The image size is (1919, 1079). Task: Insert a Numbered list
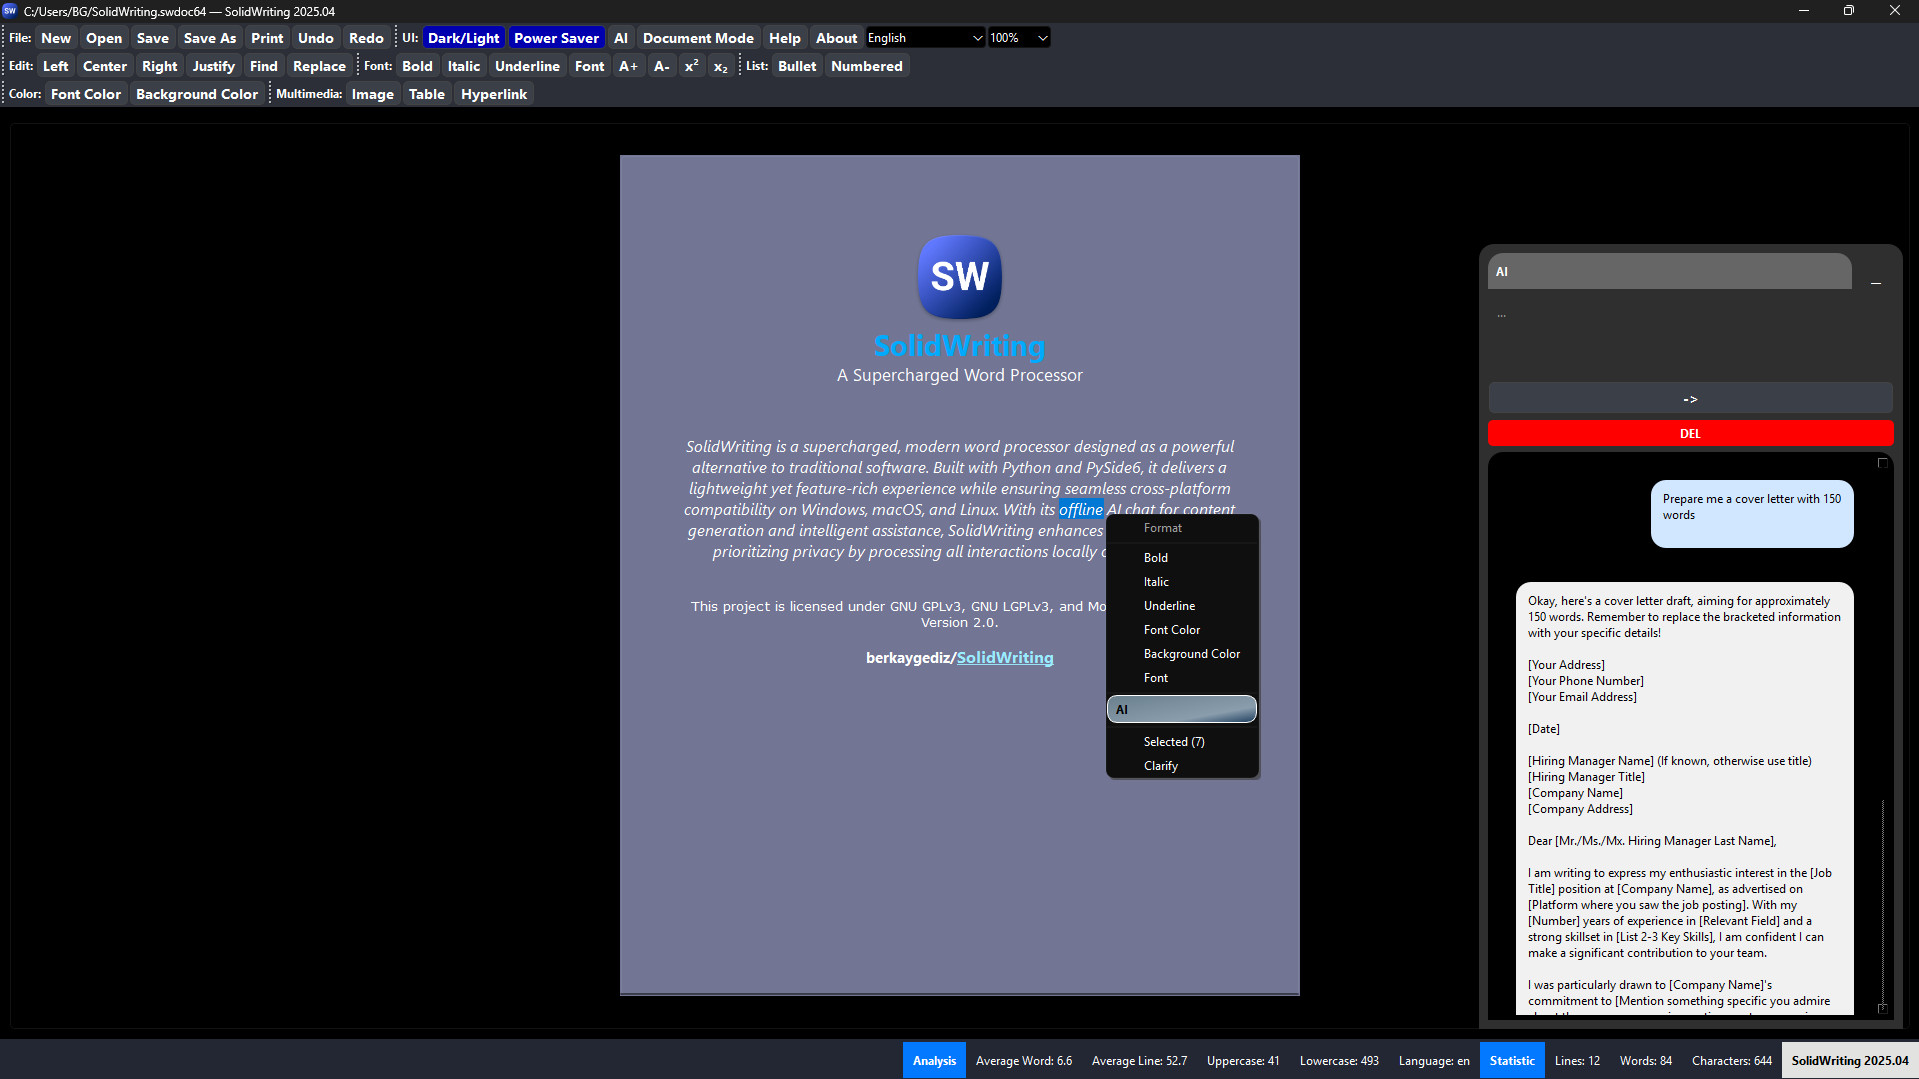point(867,66)
